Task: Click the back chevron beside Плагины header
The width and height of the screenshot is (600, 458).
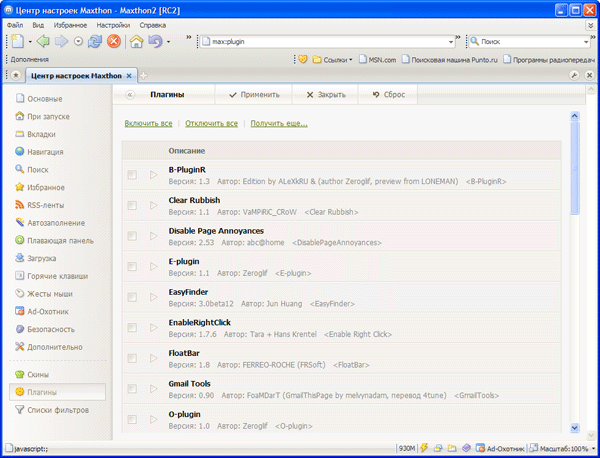Action: pos(130,95)
